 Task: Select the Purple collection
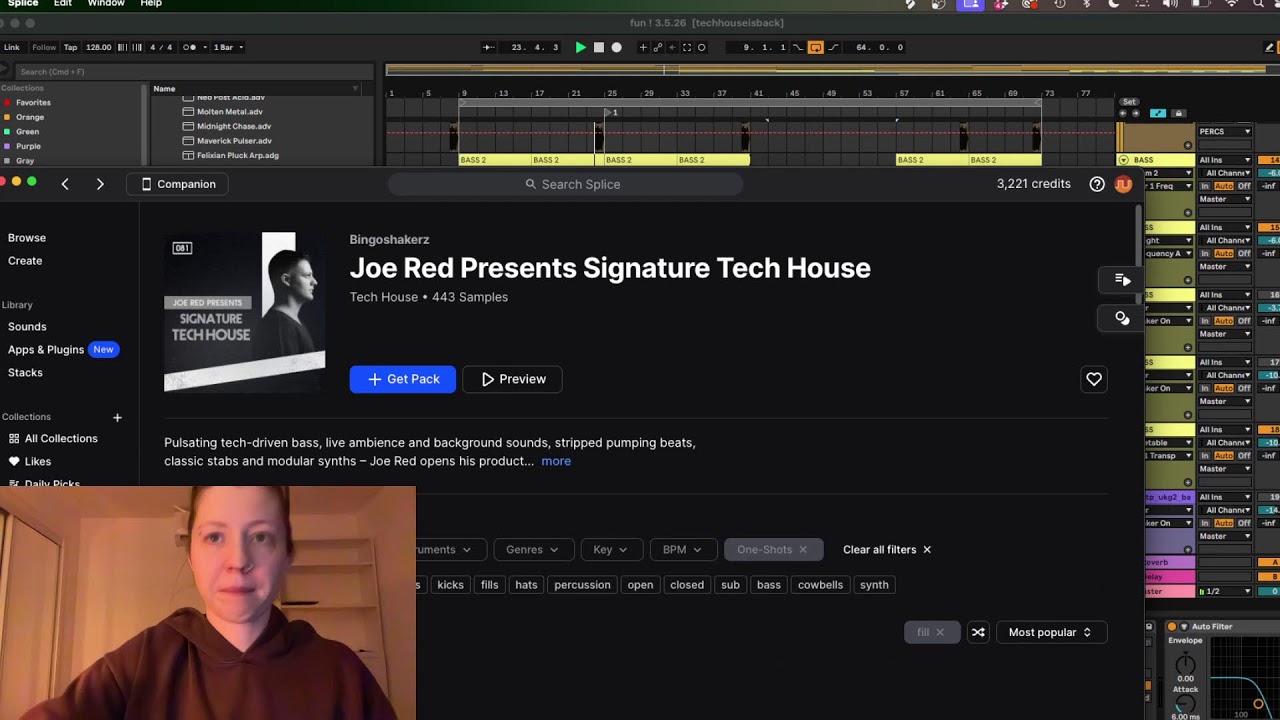pyautogui.click(x=29, y=146)
